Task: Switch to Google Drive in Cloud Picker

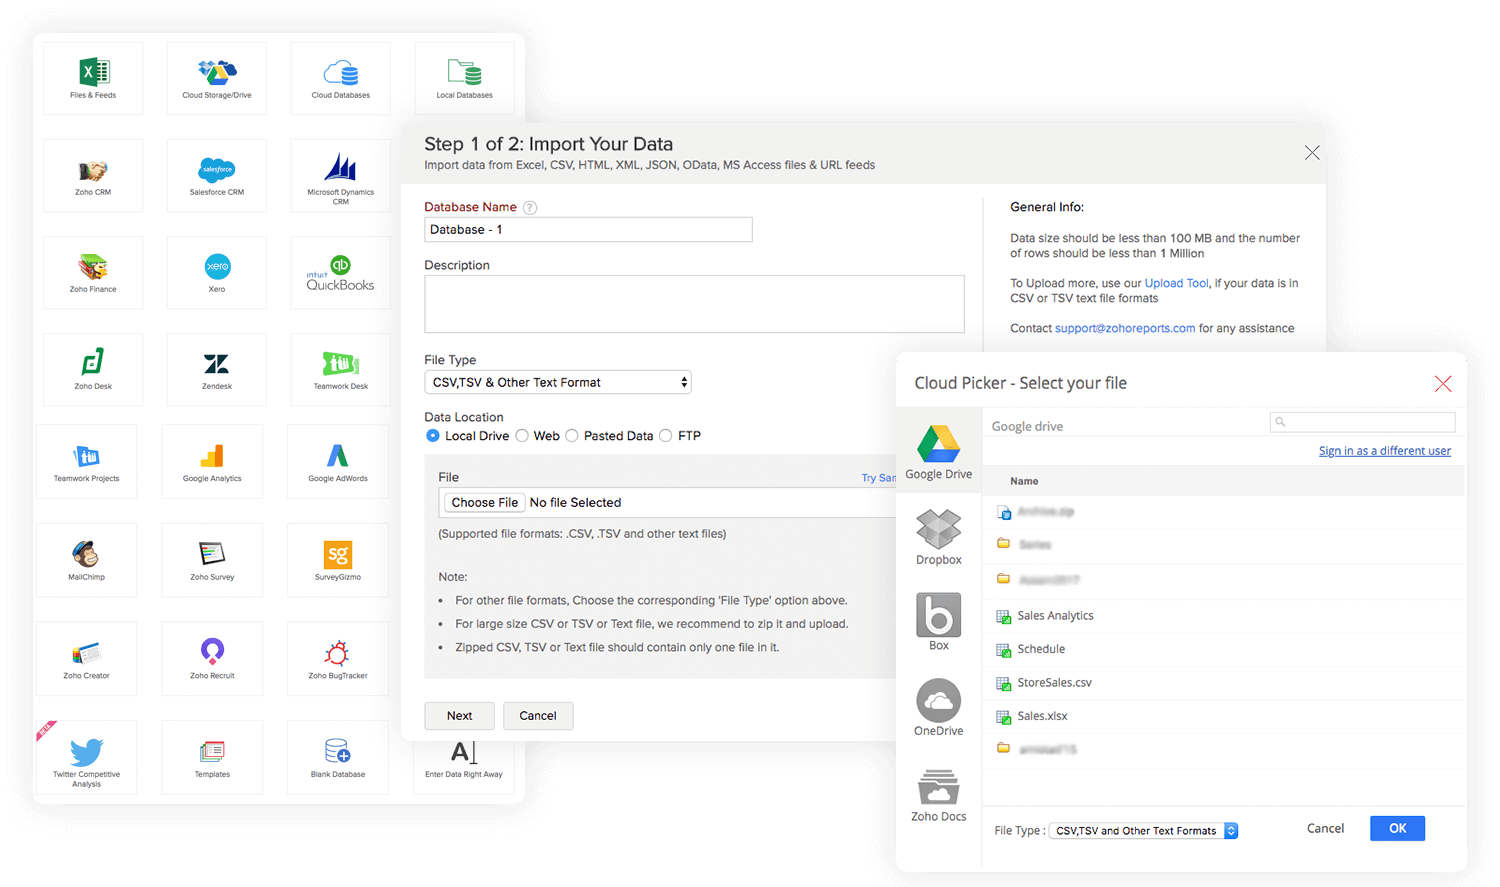Action: coord(939,451)
